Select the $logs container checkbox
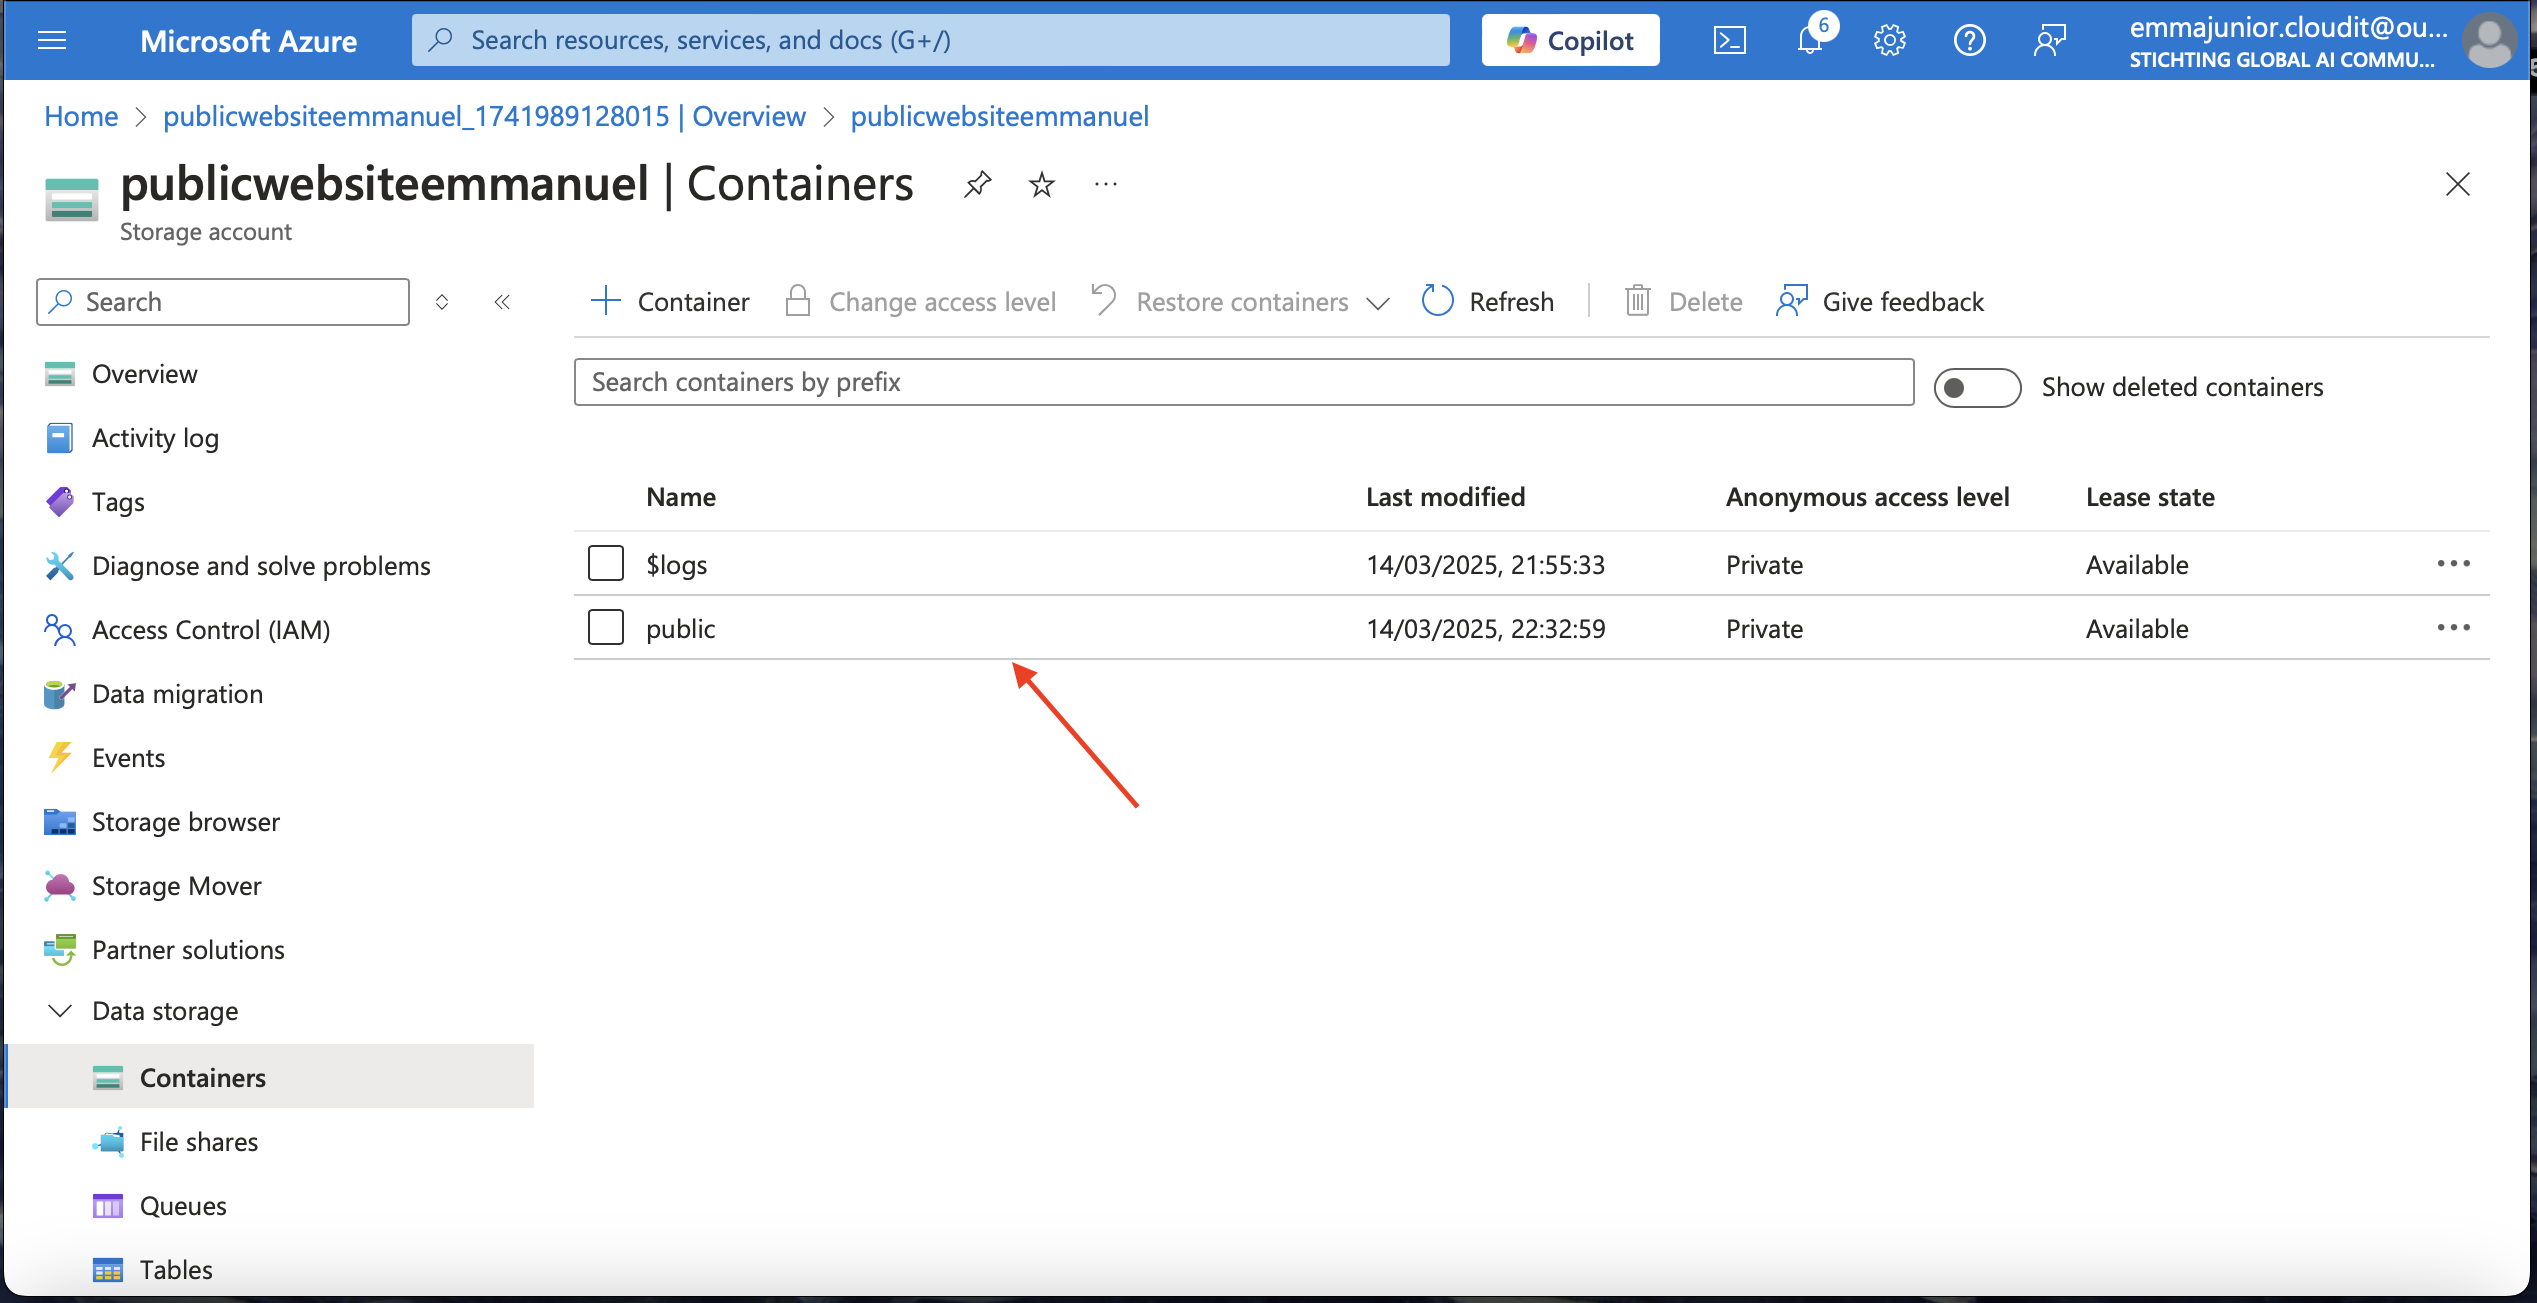The height and width of the screenshot is (1303, 2537). point(606,563)
